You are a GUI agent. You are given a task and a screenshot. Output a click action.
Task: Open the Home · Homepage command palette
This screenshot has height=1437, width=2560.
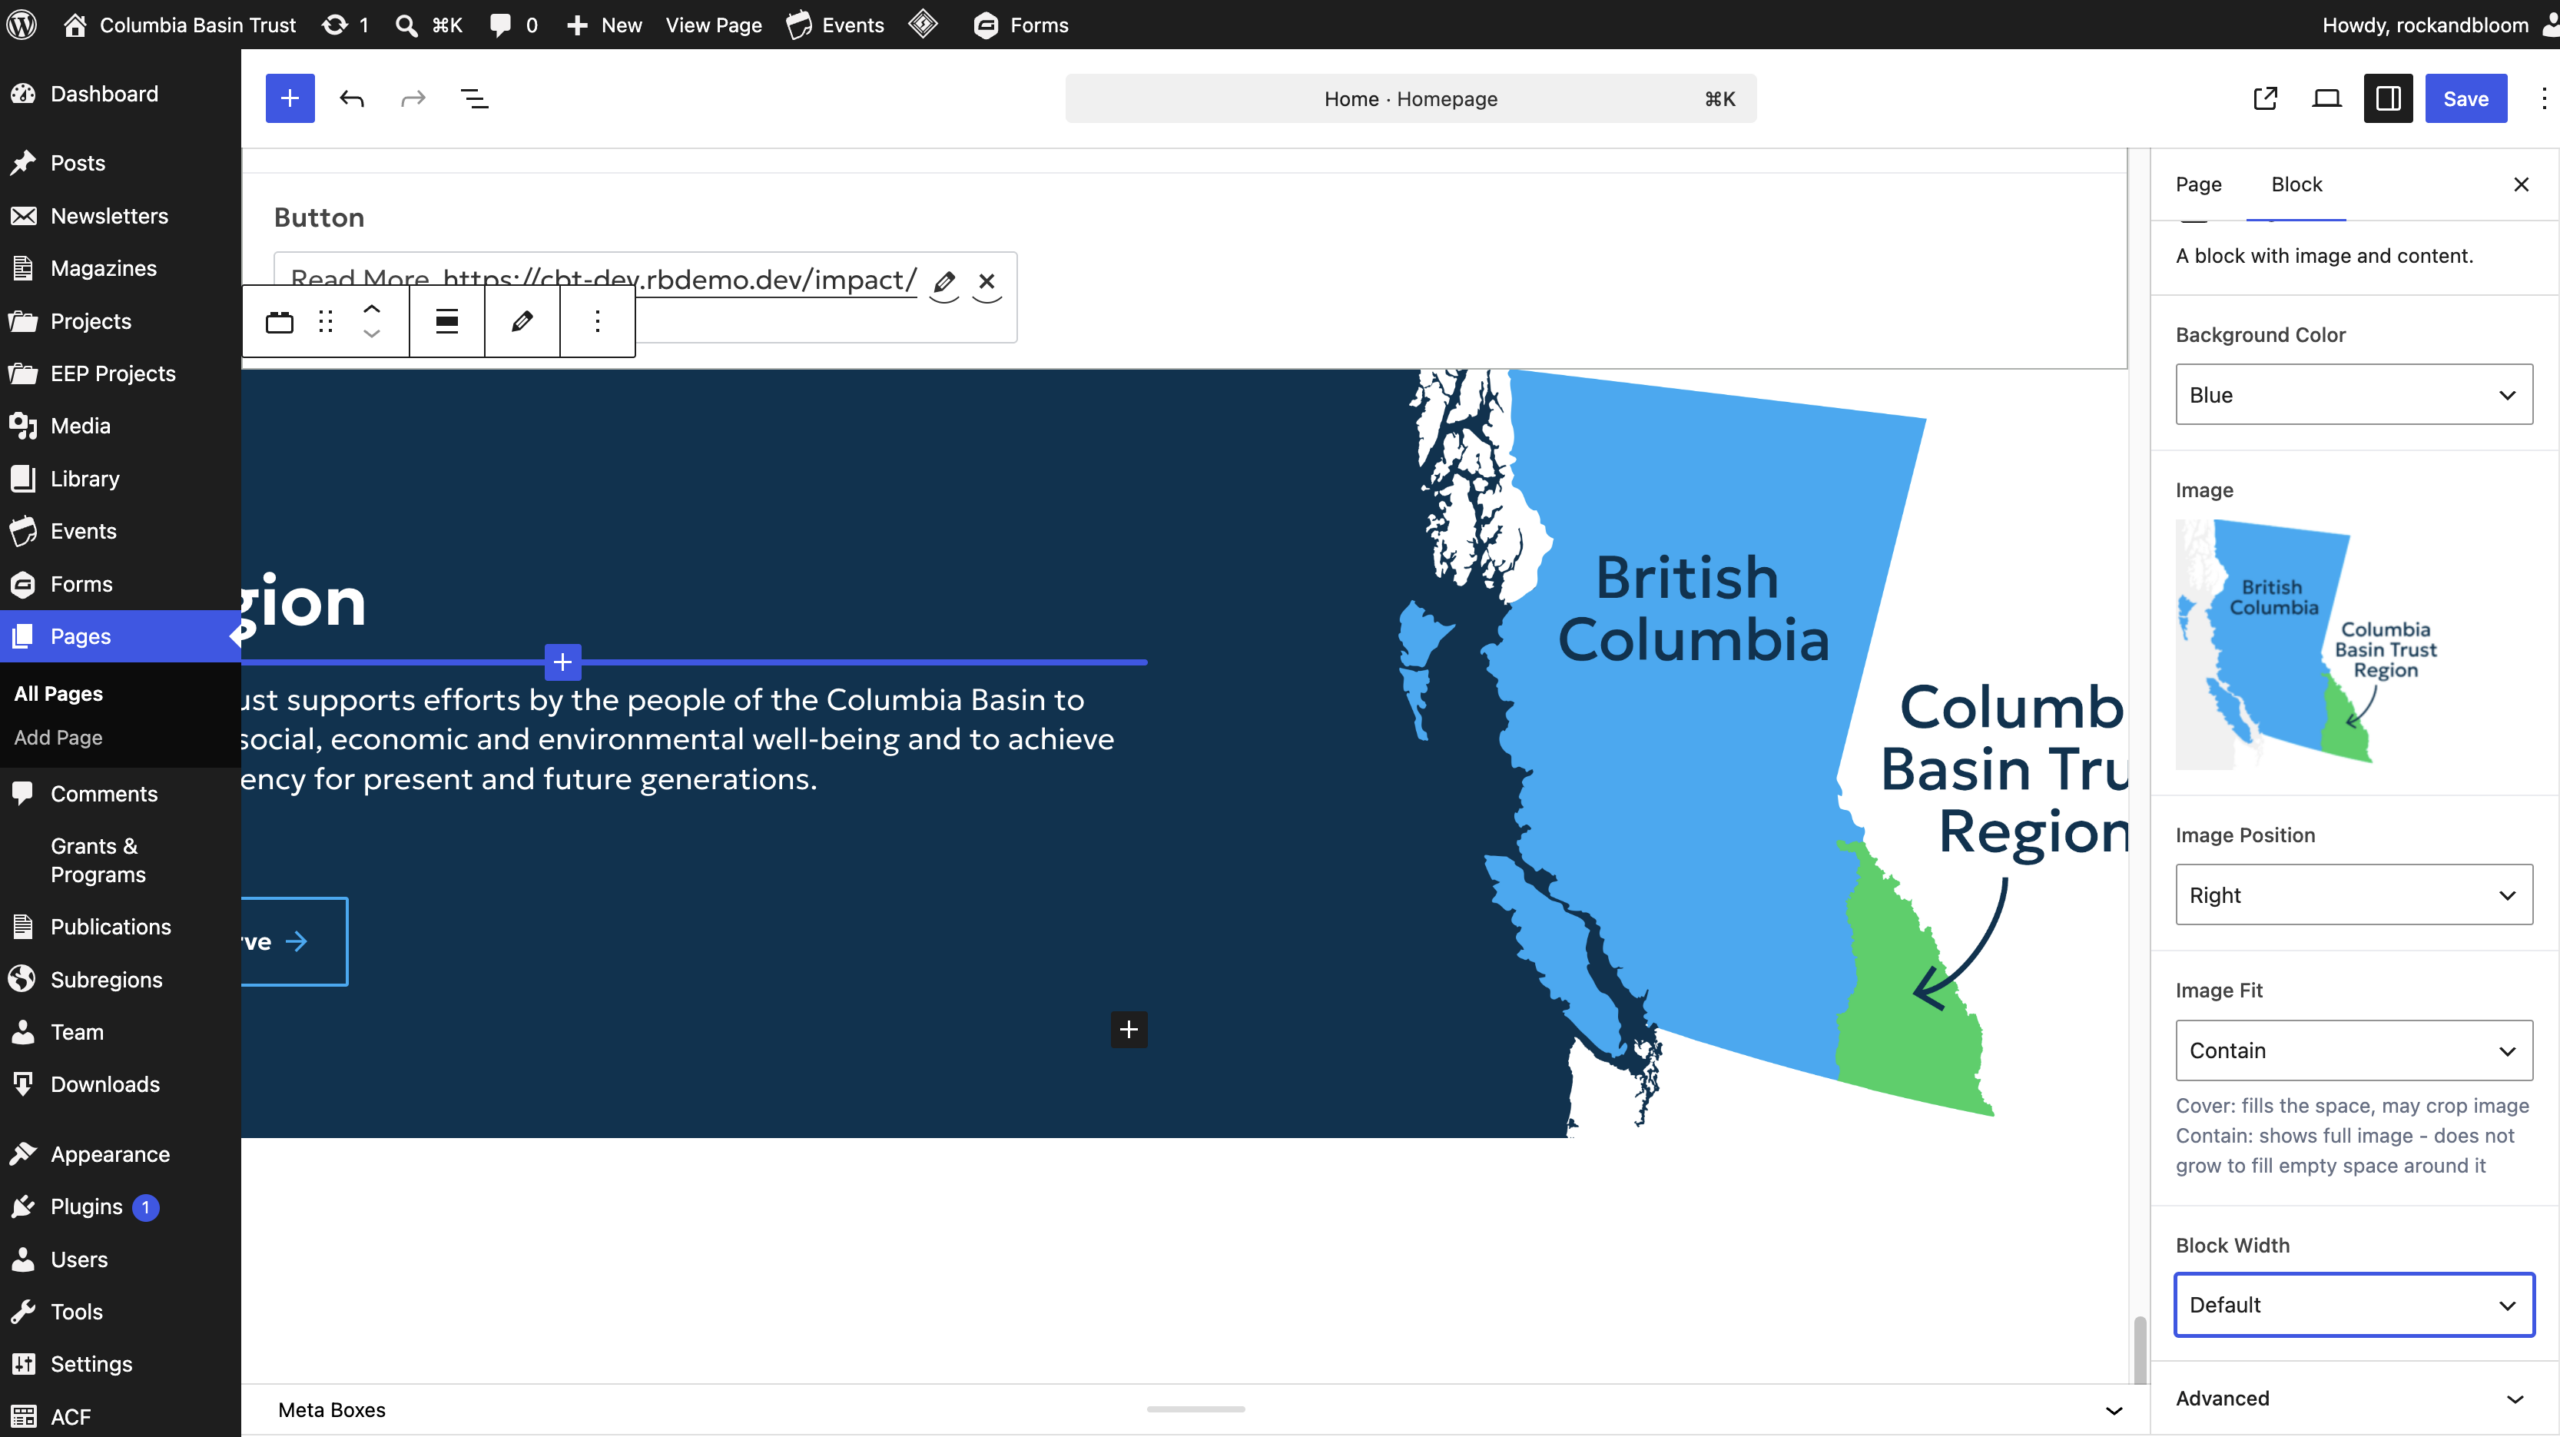[1410, 98]
